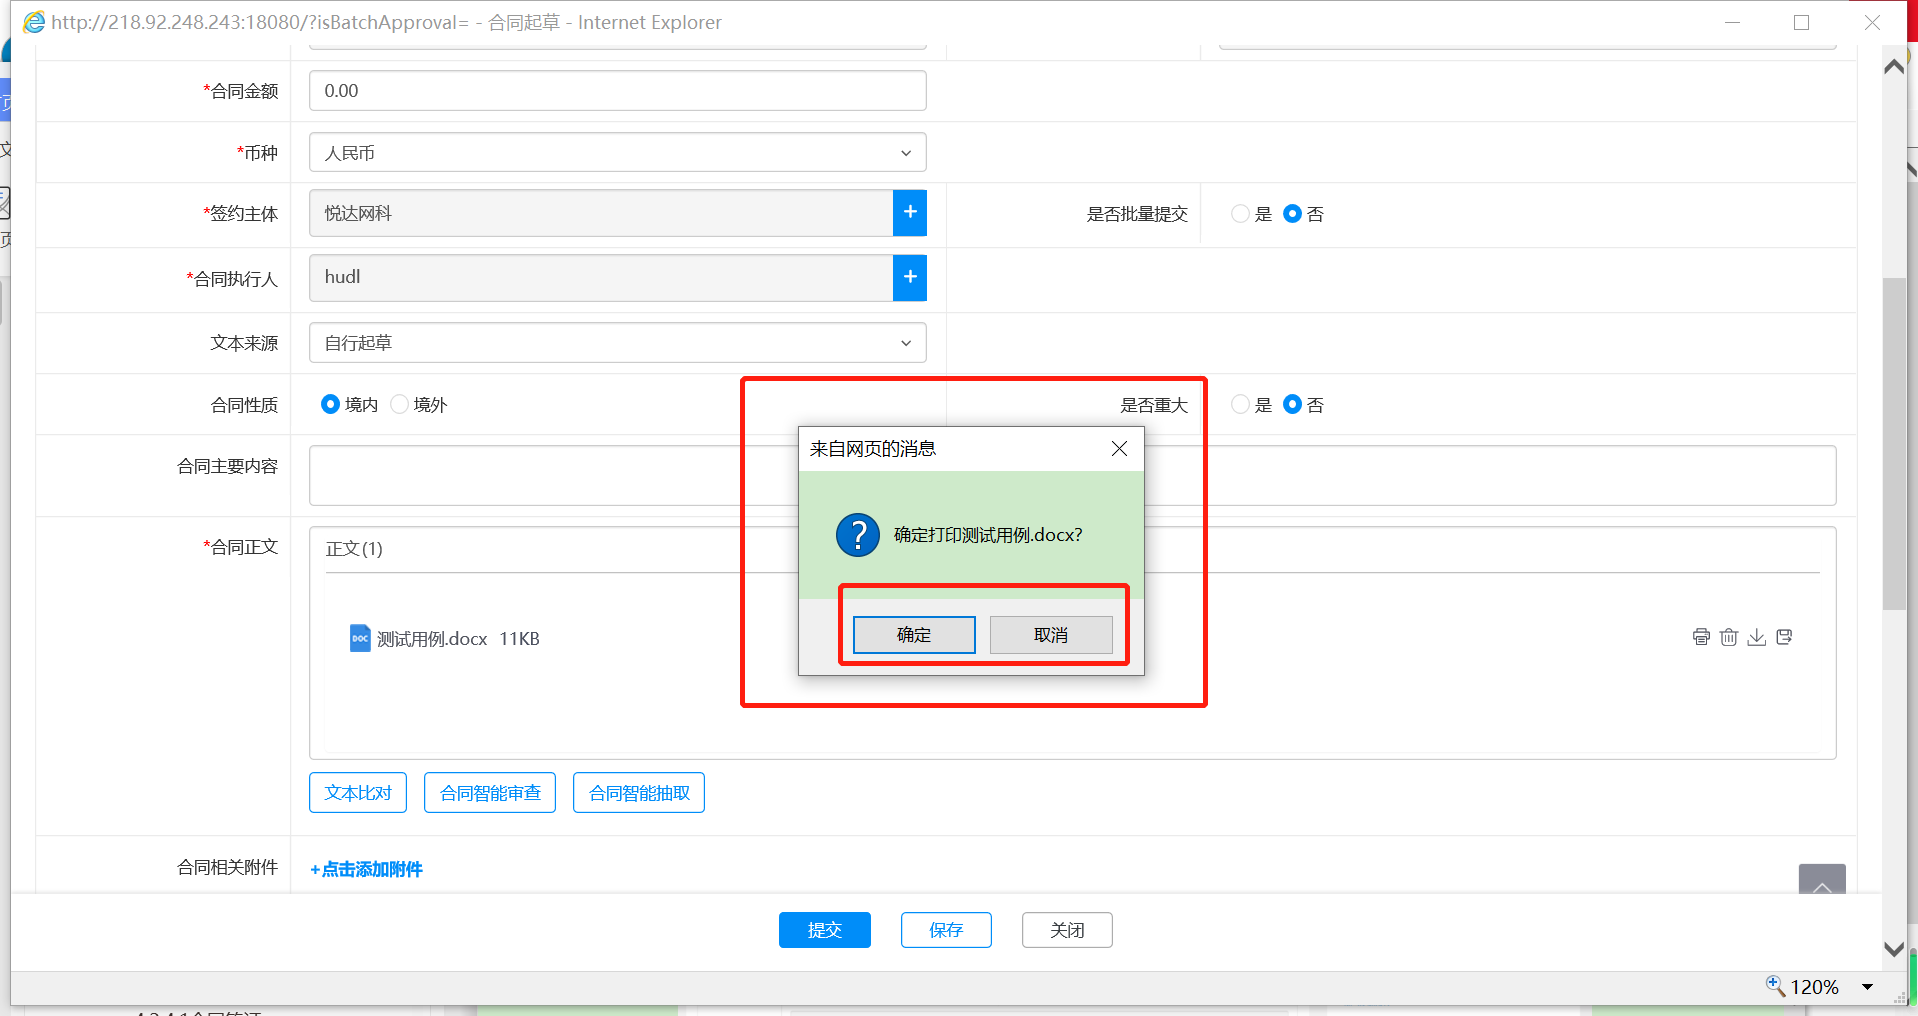The height and width of the screenshot is (1016, 1918).
Task: Click the 测试用例.docx file icon
Action: pos(360,638)
